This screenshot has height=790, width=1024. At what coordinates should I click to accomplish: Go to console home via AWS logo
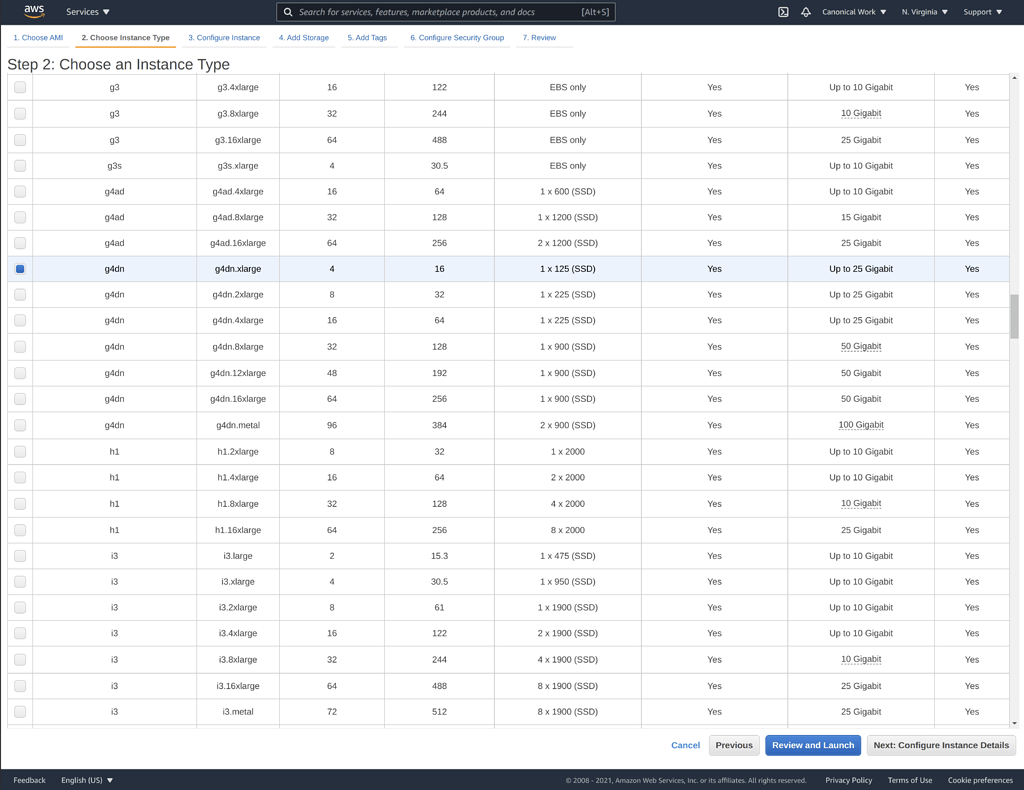click(x=33, y=12)
